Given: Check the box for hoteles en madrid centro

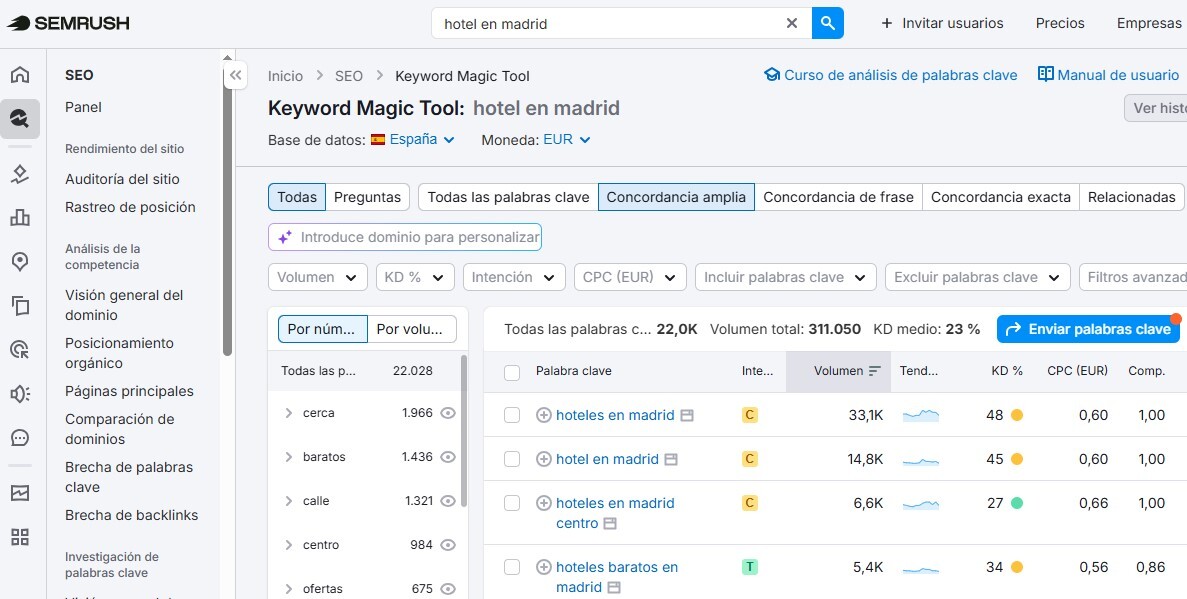Looking at the screenshot, I should 512,503.
